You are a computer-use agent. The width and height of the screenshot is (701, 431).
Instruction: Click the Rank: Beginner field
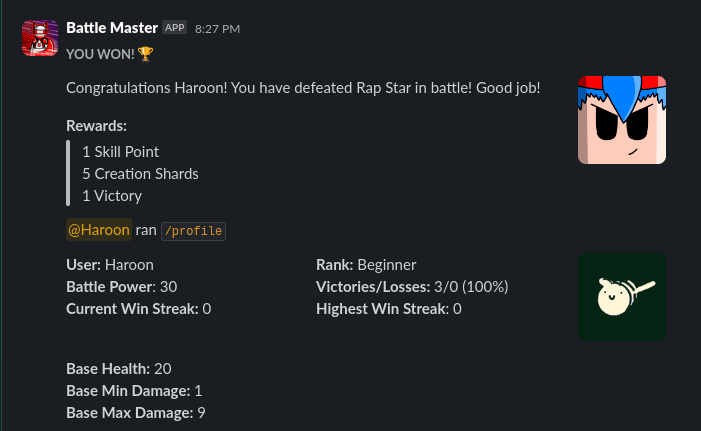click(366, 265)
